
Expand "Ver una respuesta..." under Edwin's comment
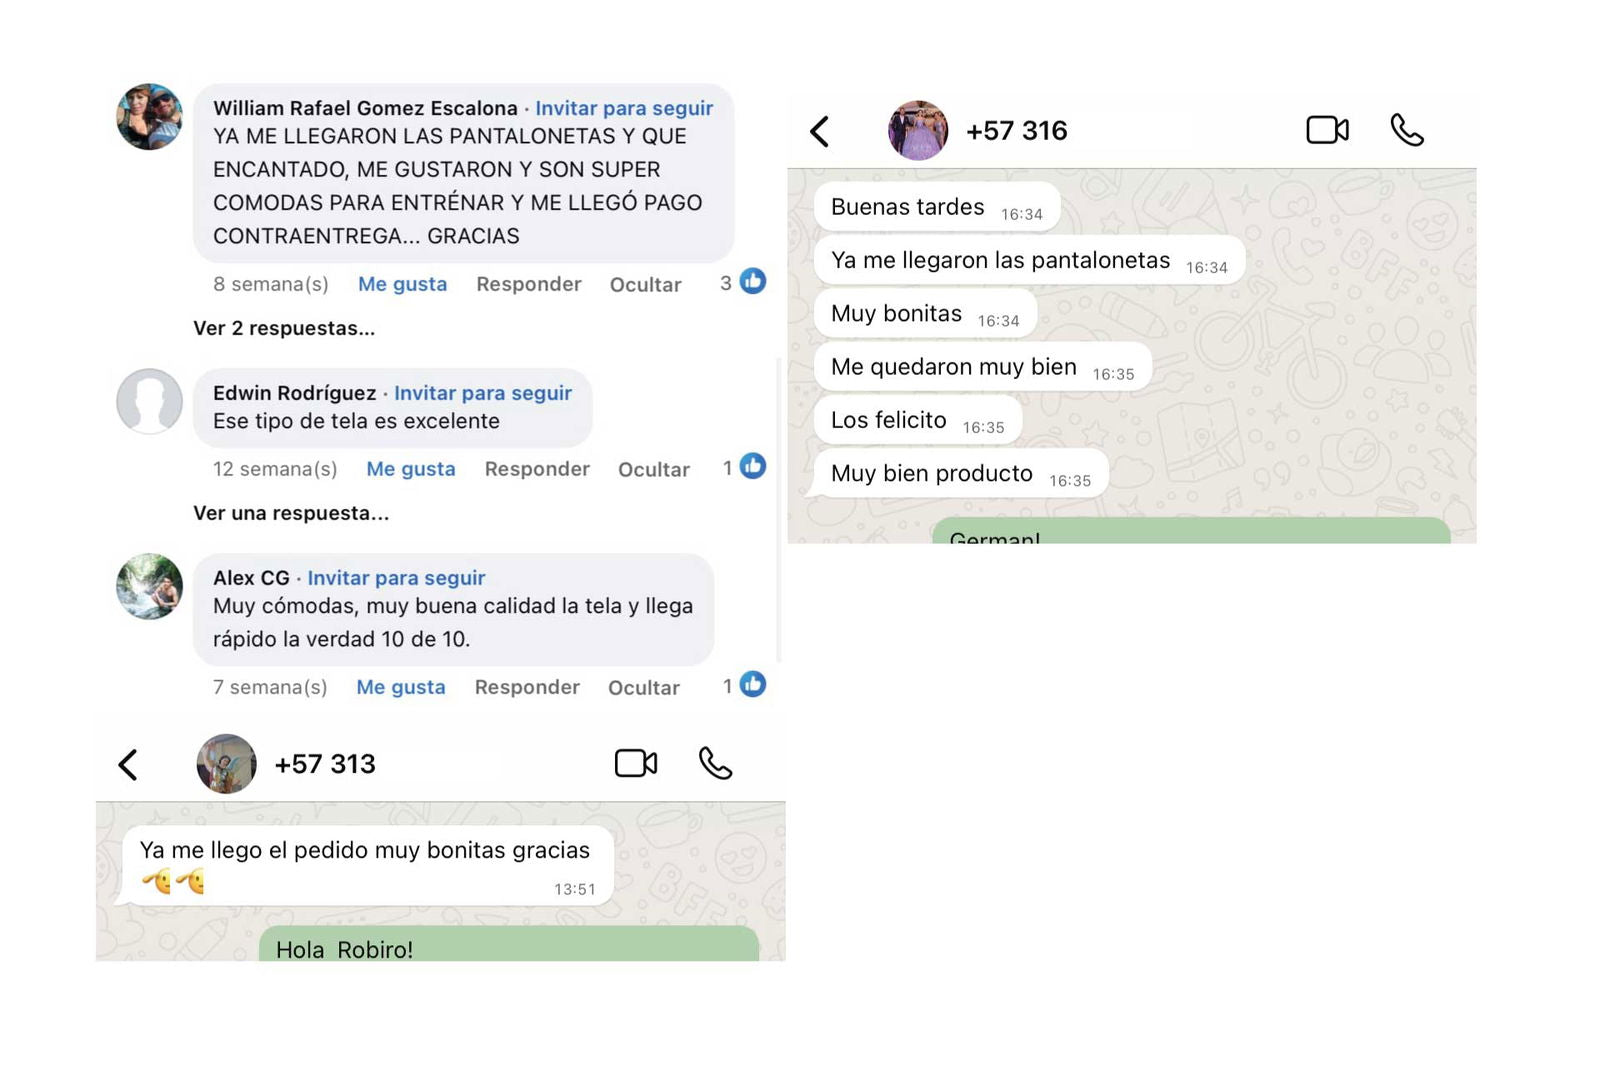tap(291, 513)
